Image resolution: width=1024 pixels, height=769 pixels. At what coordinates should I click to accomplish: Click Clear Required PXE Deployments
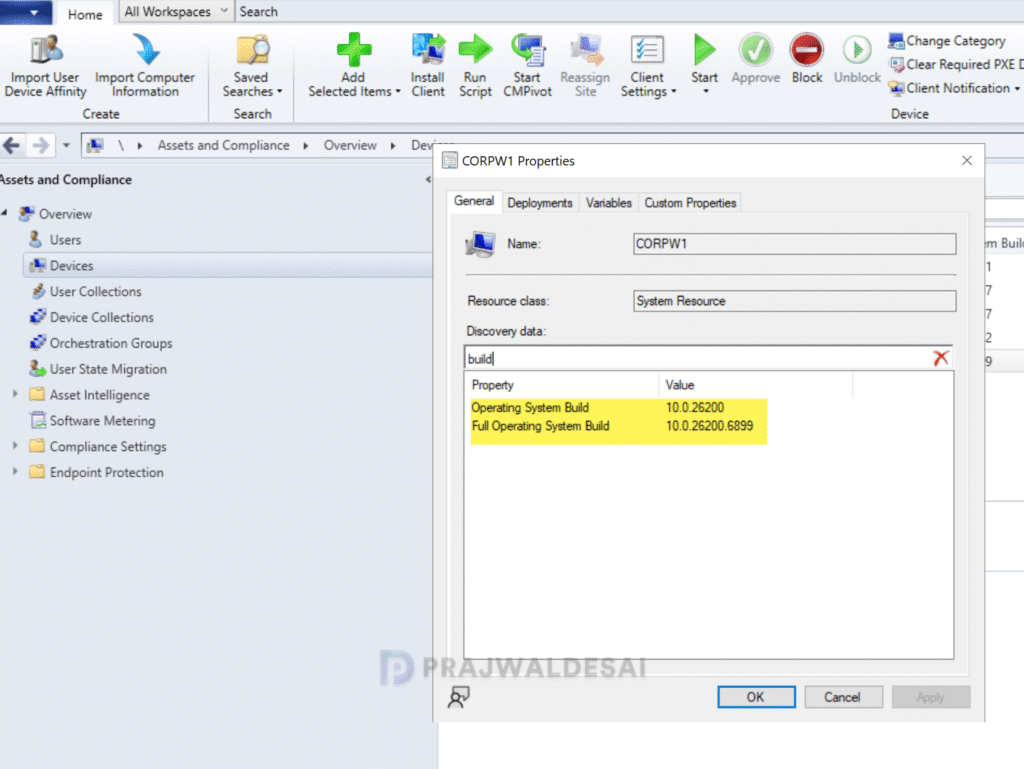[x=955, y=65]
